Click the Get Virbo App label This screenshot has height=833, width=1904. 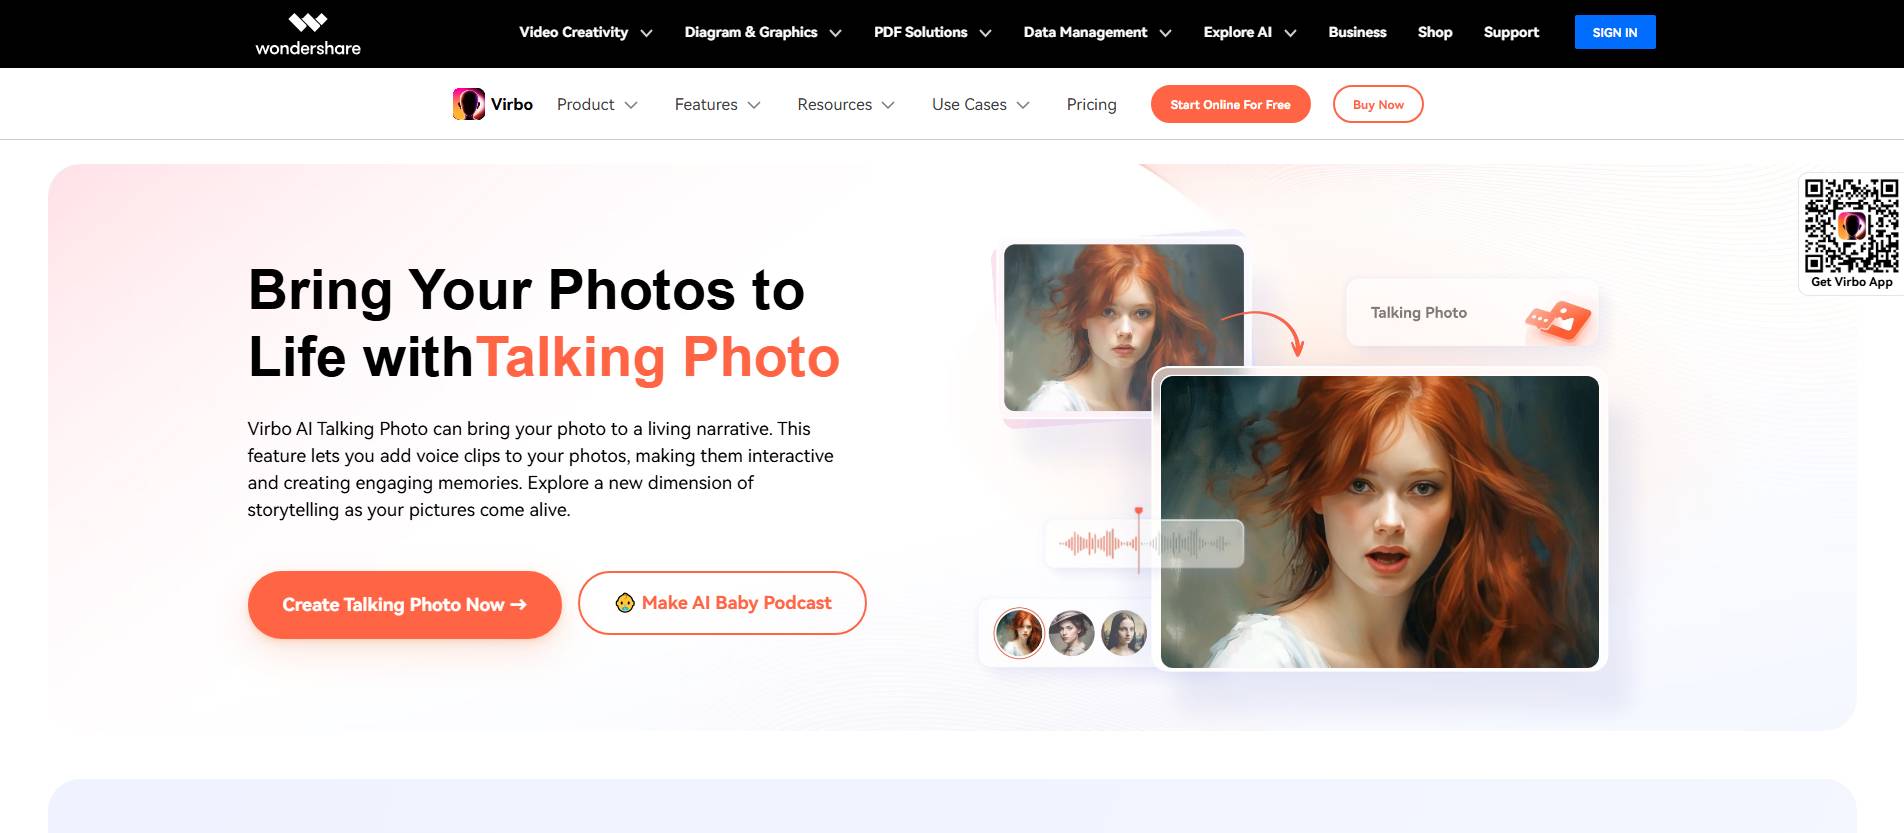tap(1851, 282)
